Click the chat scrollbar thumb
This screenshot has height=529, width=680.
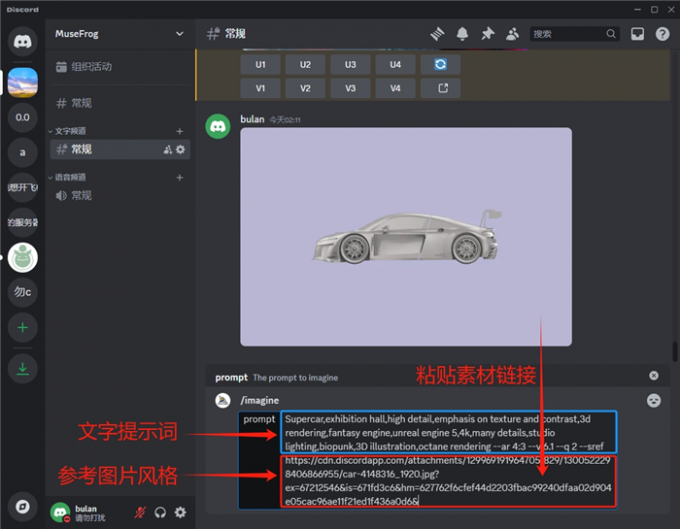click(675, 351)
